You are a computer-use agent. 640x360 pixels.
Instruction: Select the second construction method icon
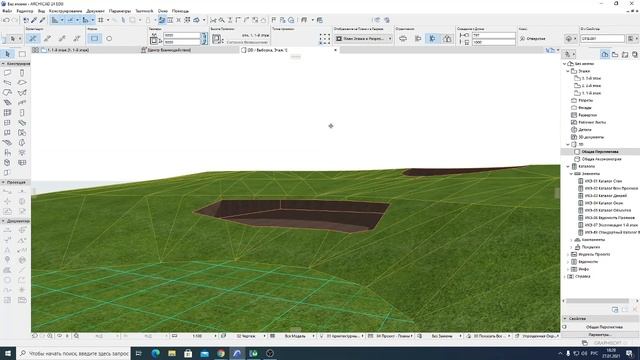pyautogui.click(x=47, y=38)
